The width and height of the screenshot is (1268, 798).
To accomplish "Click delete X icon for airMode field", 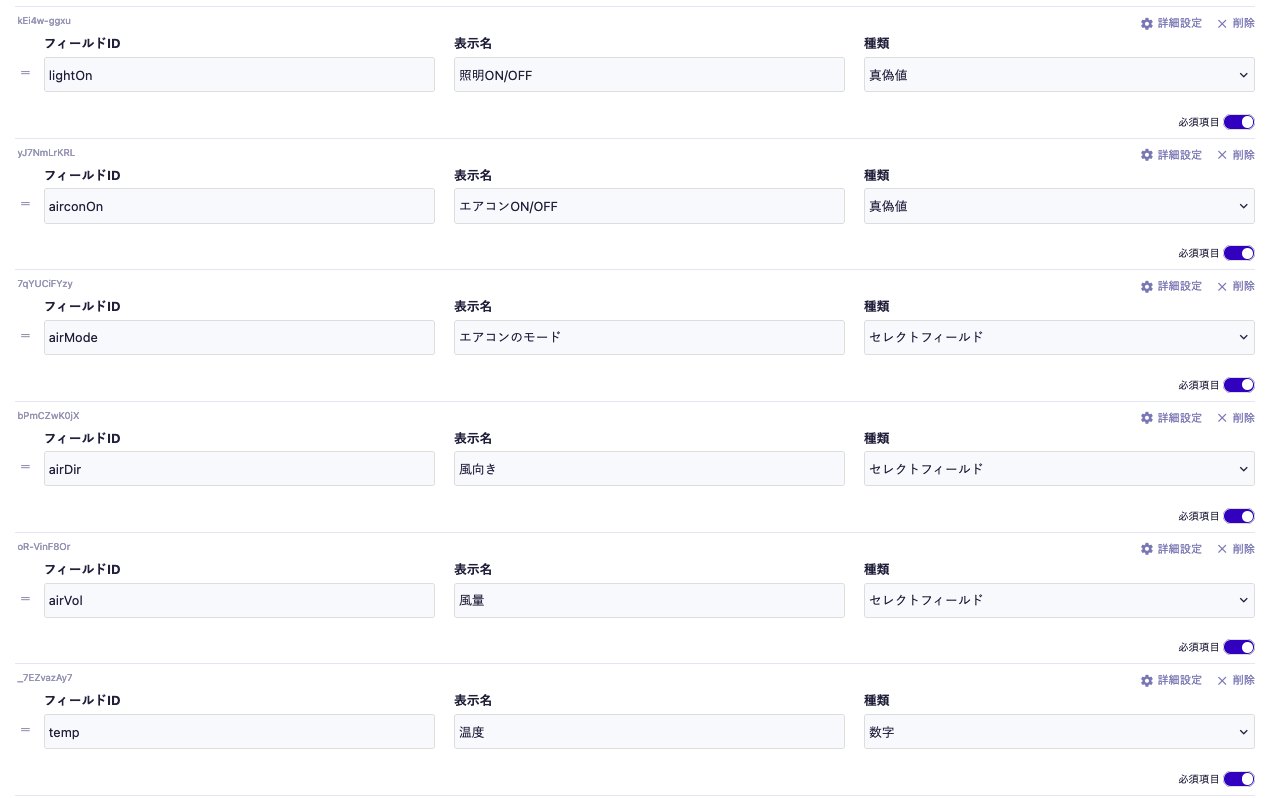I will 1221,287.
